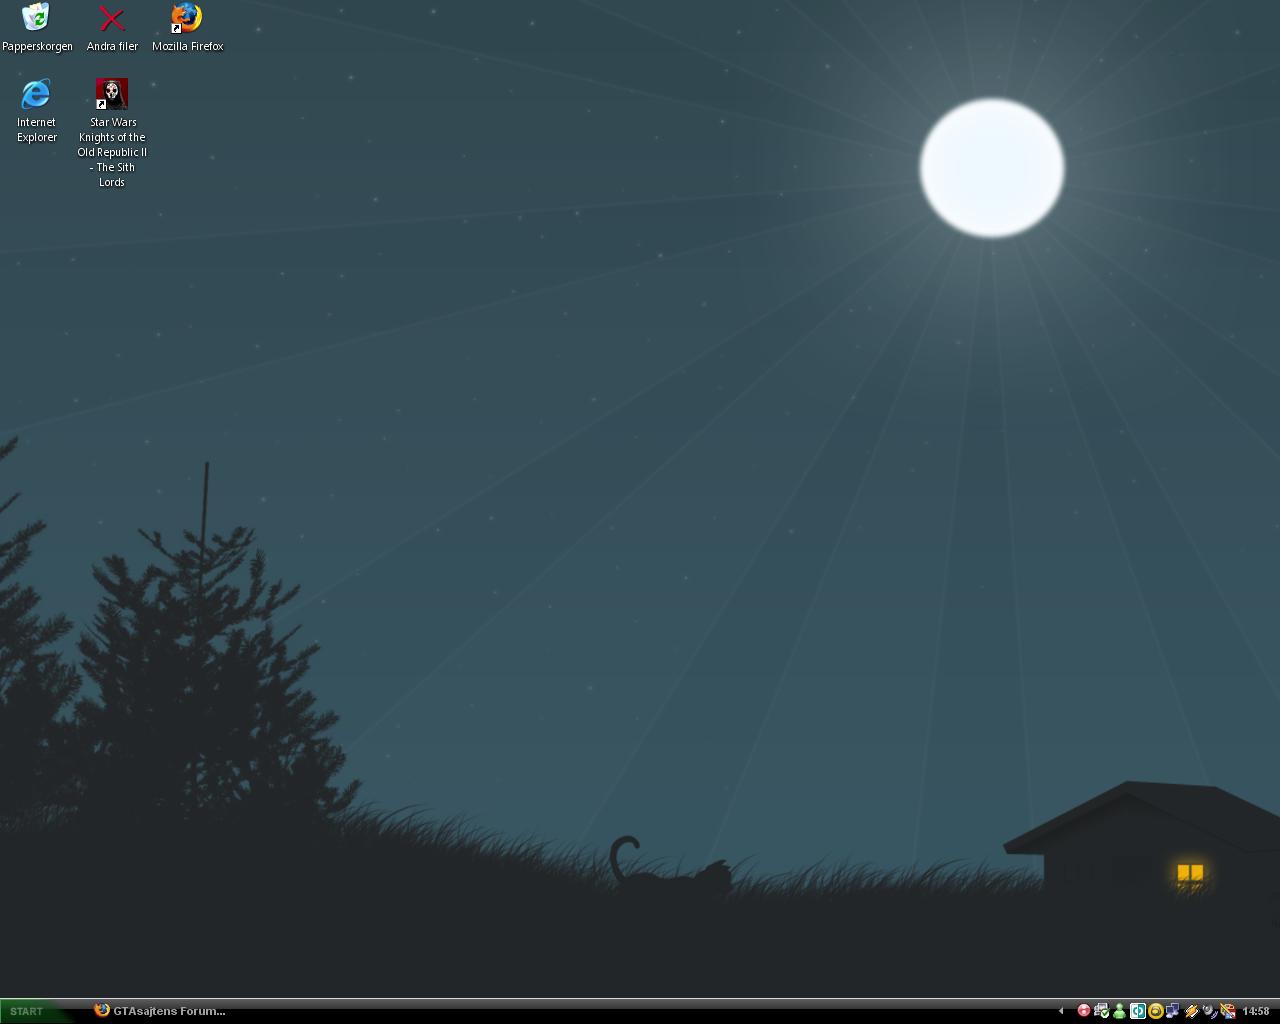
Task: Open the Papperskorgen recycle bin icon
Action: (x=36, y=18)
